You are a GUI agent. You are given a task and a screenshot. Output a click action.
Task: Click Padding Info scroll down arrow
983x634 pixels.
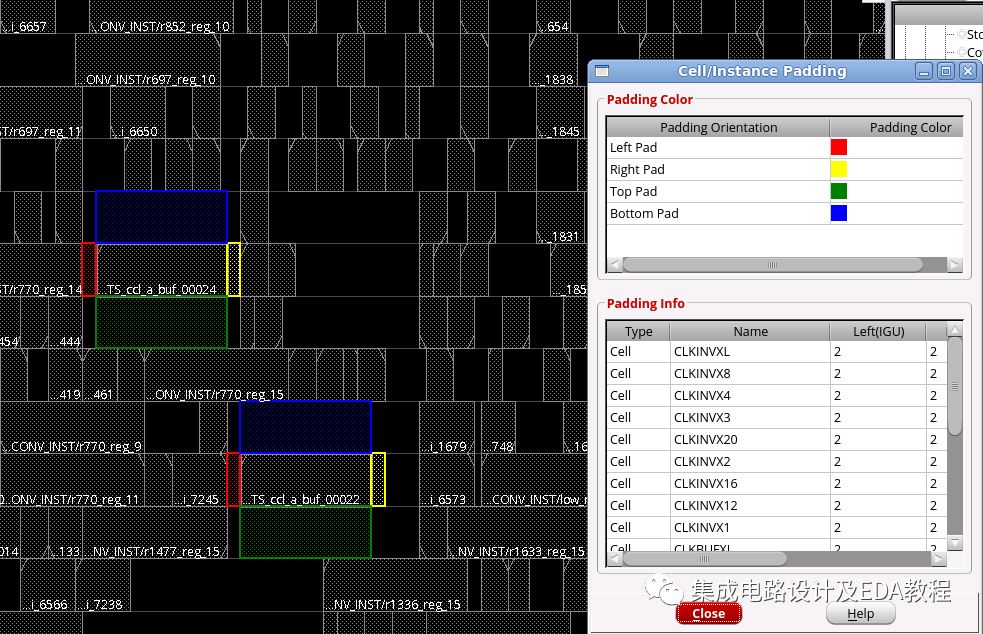955,542
